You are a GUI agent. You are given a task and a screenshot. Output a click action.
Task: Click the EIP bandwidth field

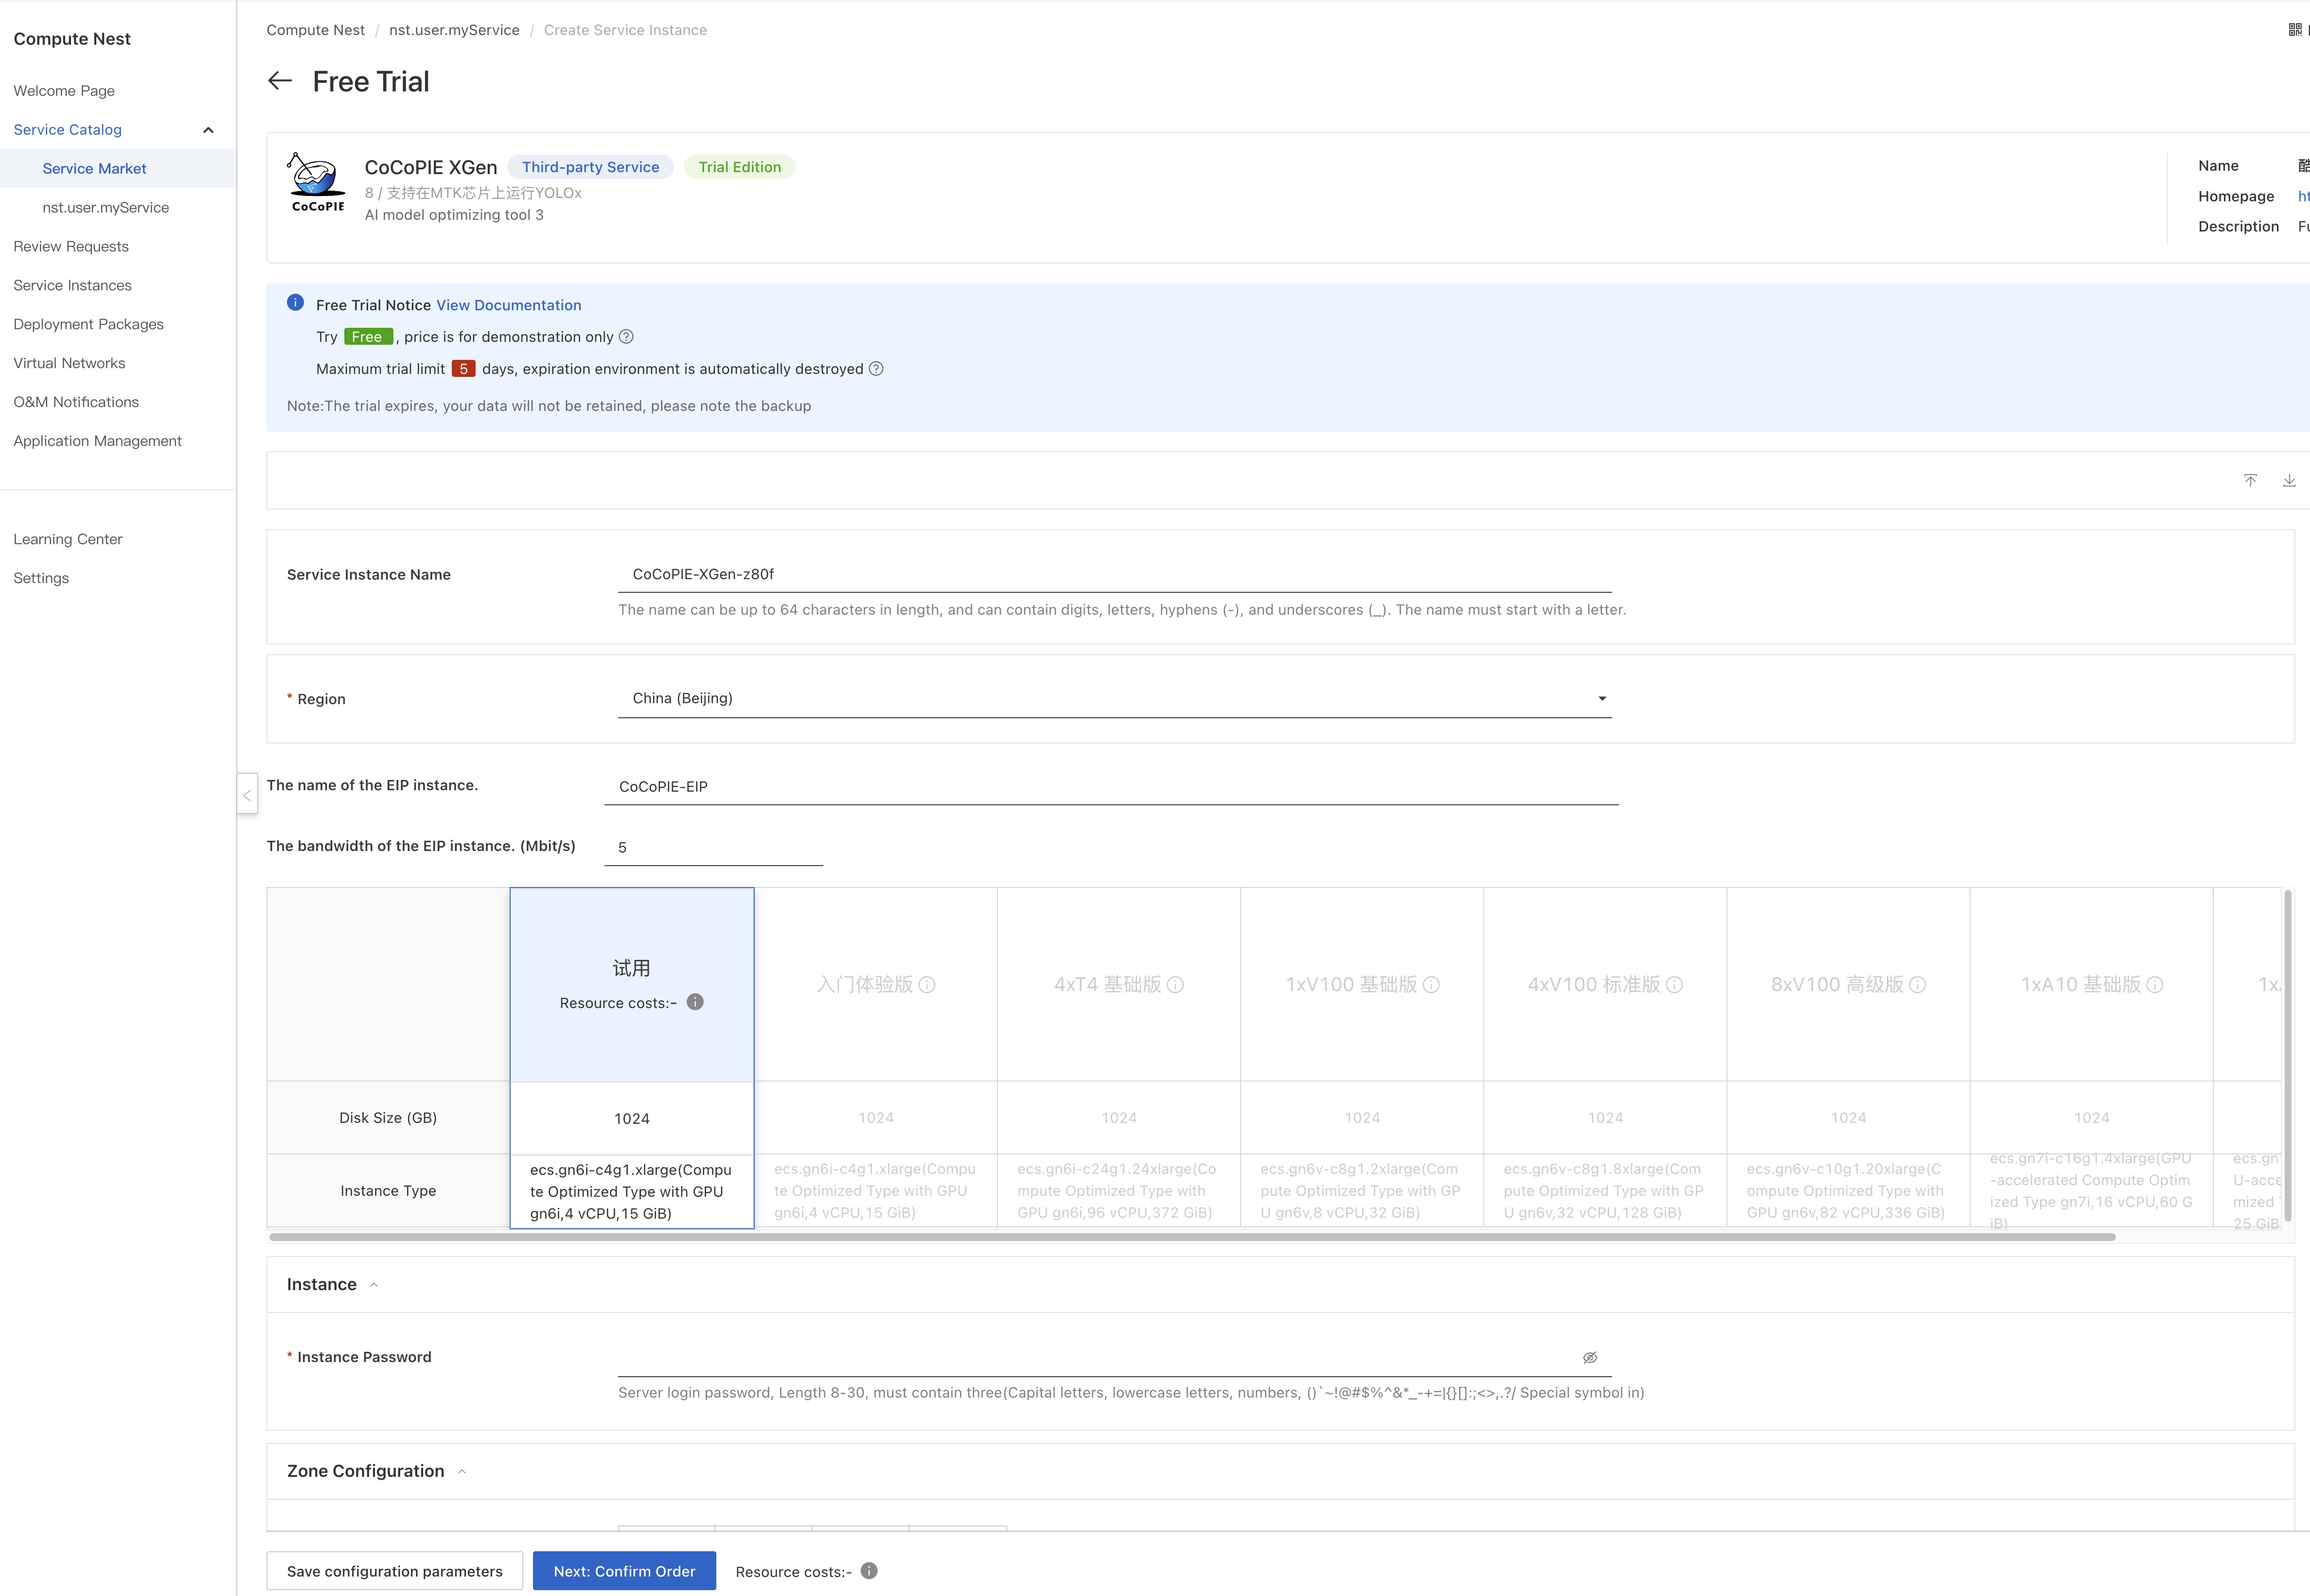pyautogui.click(x=713, y=847)
